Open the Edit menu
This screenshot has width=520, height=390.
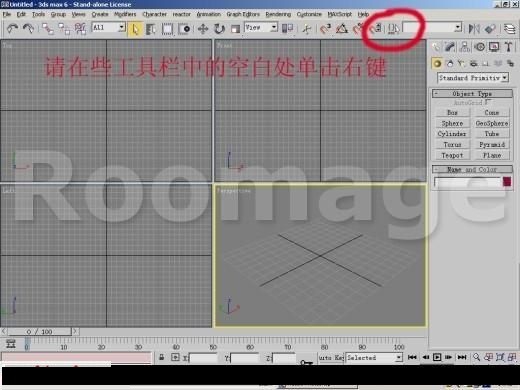21,14
